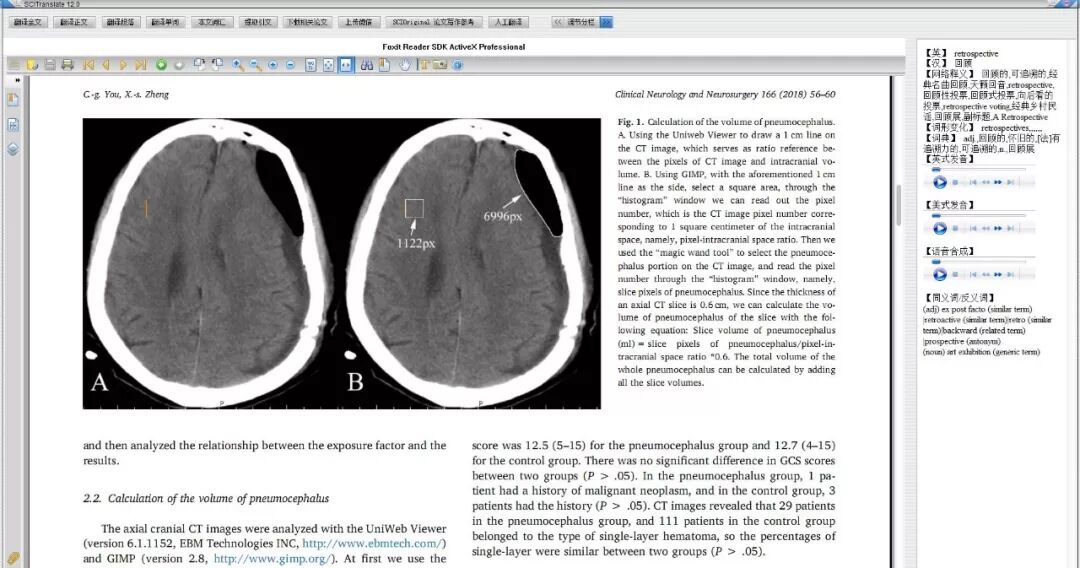1080x568 pixels.
Task: Go to first page
Action: click(x=88, y=65)
